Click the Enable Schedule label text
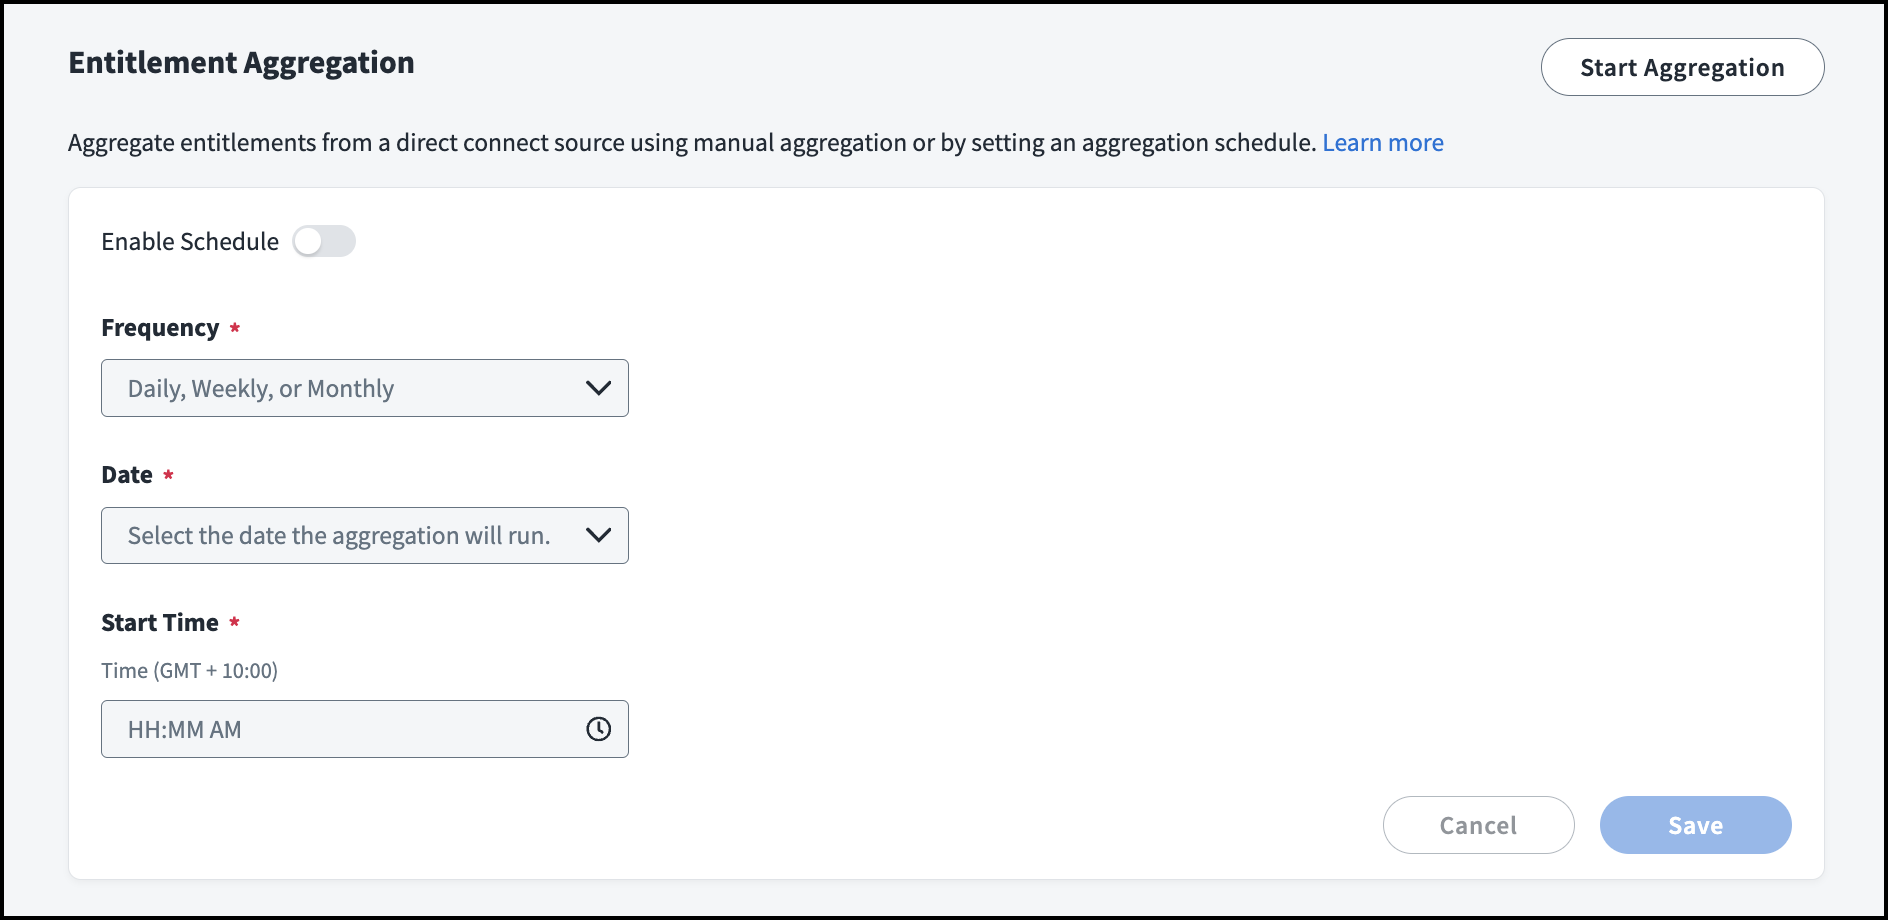 click(190, 242)
